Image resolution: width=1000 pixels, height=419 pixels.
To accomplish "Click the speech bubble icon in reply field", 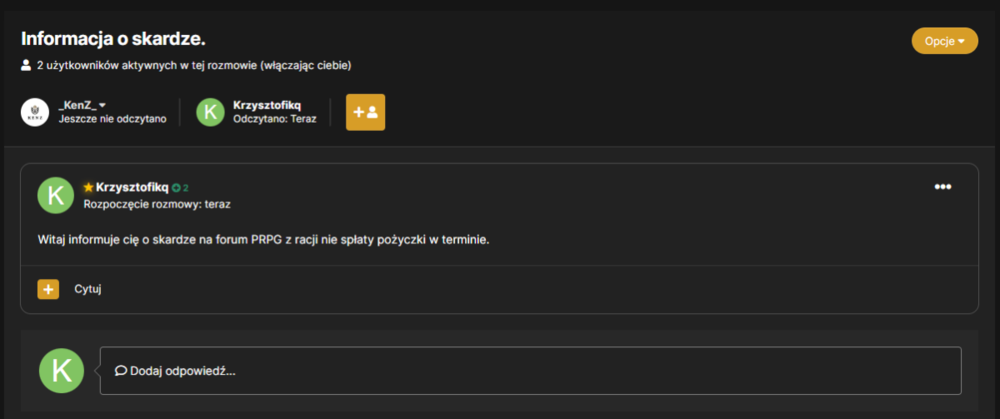I will tap(121, 371).
